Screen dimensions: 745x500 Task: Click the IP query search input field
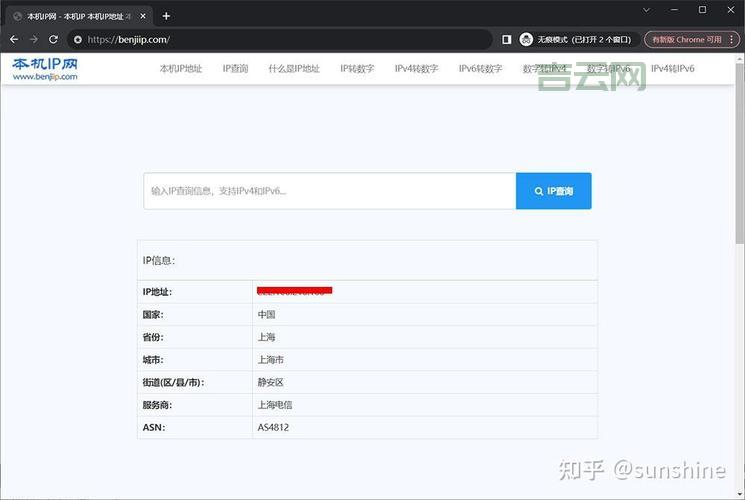click(x=330, y=191)
